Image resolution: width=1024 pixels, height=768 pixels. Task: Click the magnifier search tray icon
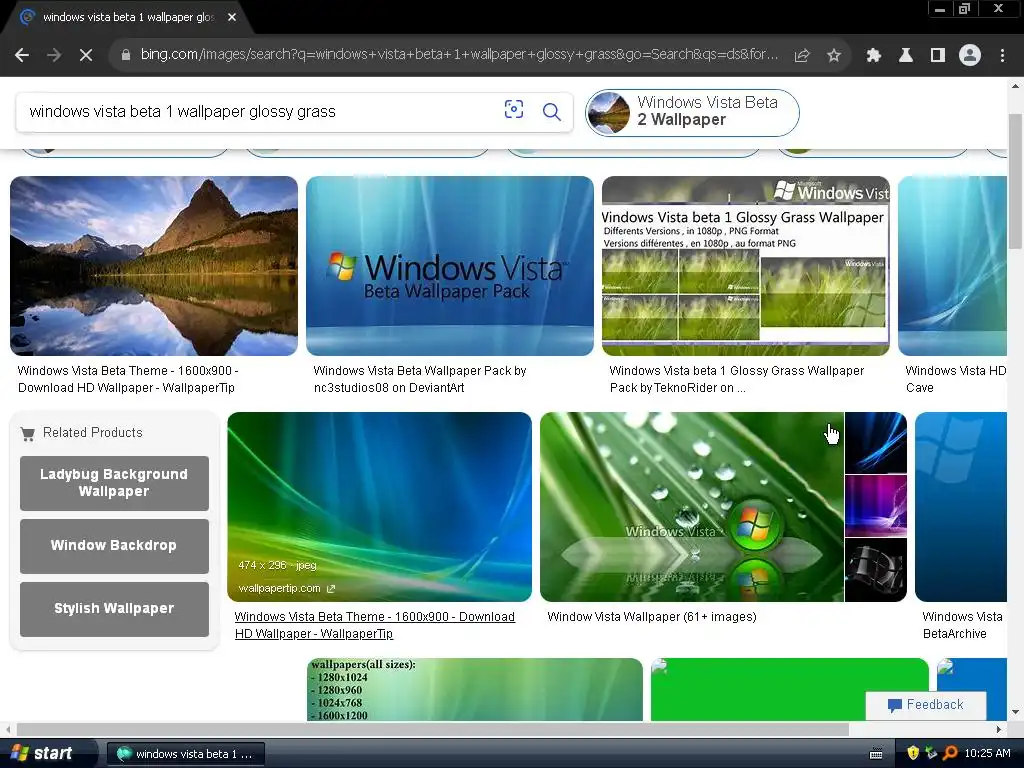tap(950, 753)
